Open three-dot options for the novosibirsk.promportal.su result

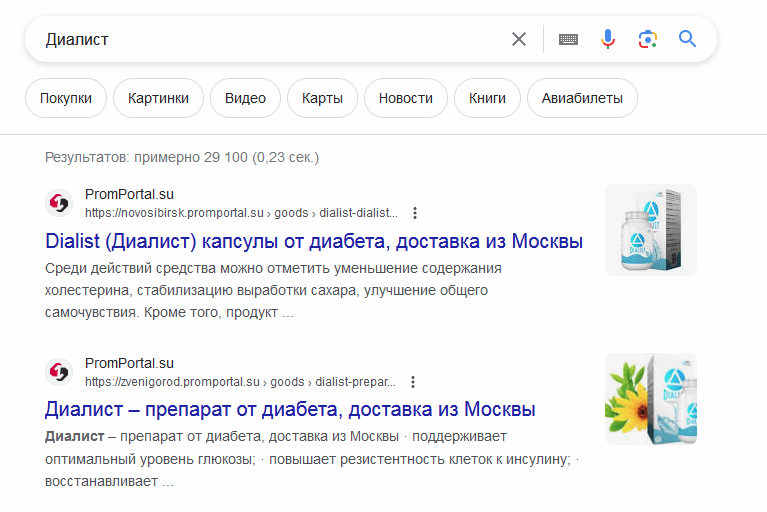pyautogui.click(x=415, y=213)
